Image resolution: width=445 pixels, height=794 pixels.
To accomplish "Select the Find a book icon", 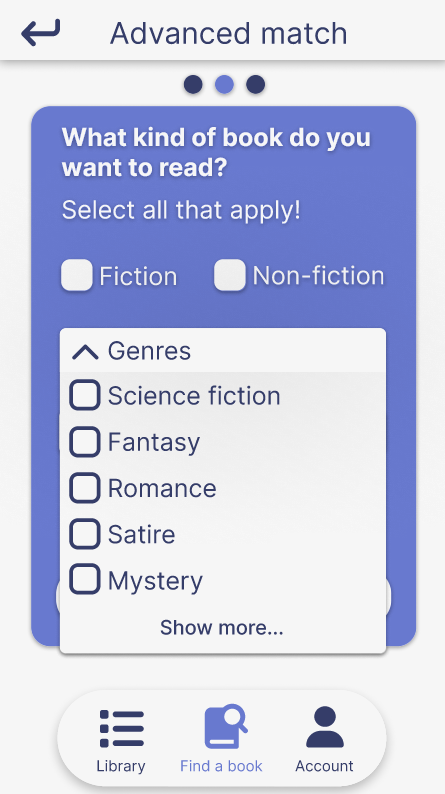I will [x=226, y=726].
